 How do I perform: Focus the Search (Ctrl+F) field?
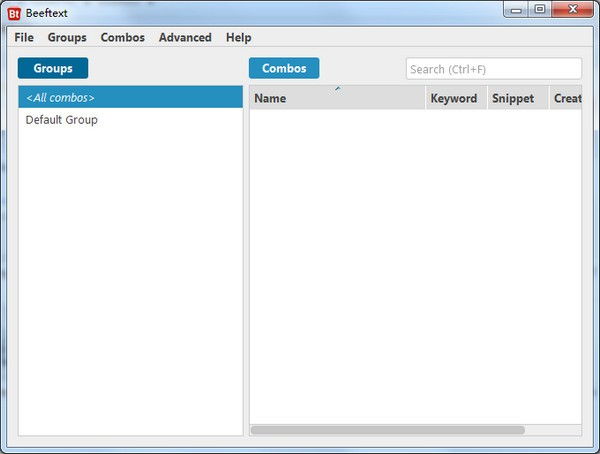tap(494, 69)
